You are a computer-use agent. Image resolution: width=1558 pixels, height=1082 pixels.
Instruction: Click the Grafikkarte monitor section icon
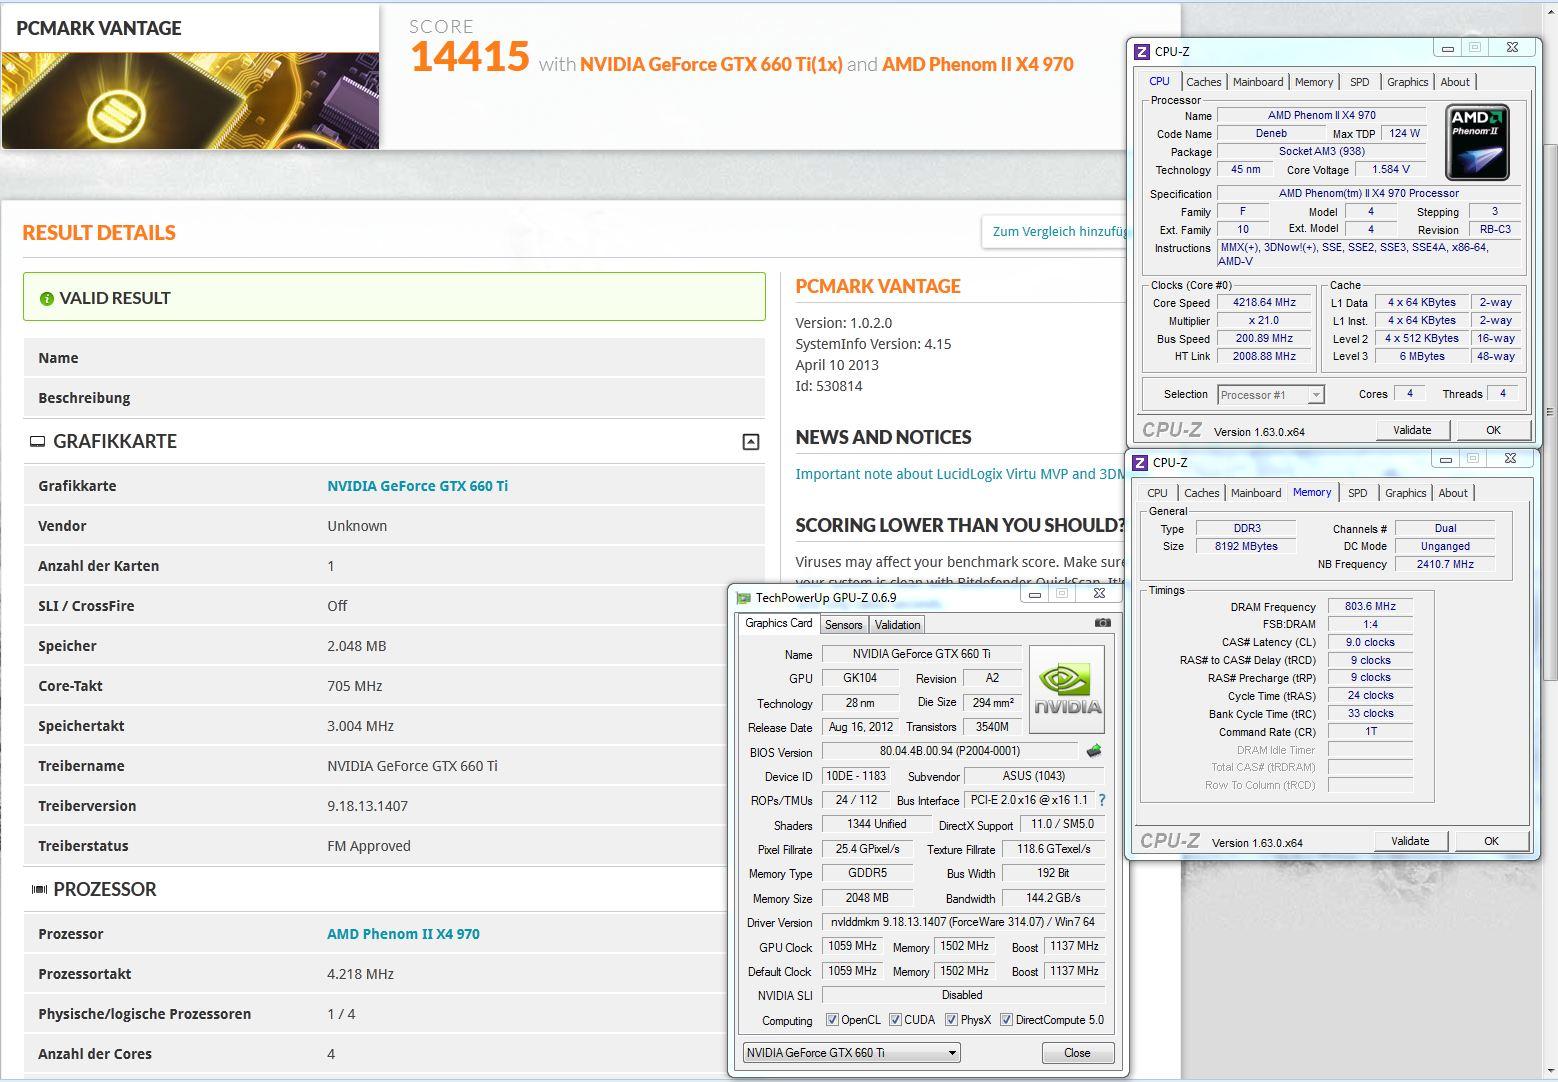pos(37,442)
